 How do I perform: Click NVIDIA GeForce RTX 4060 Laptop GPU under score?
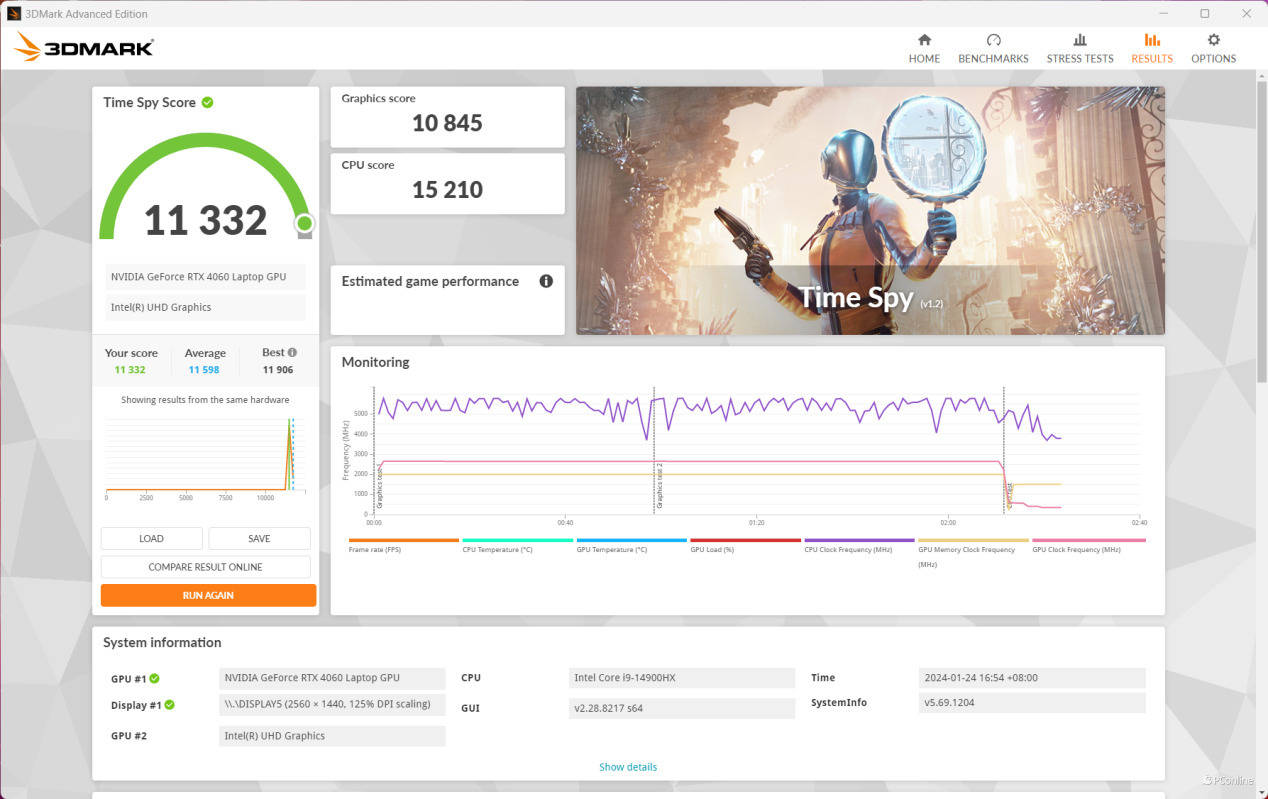(205, 277)
